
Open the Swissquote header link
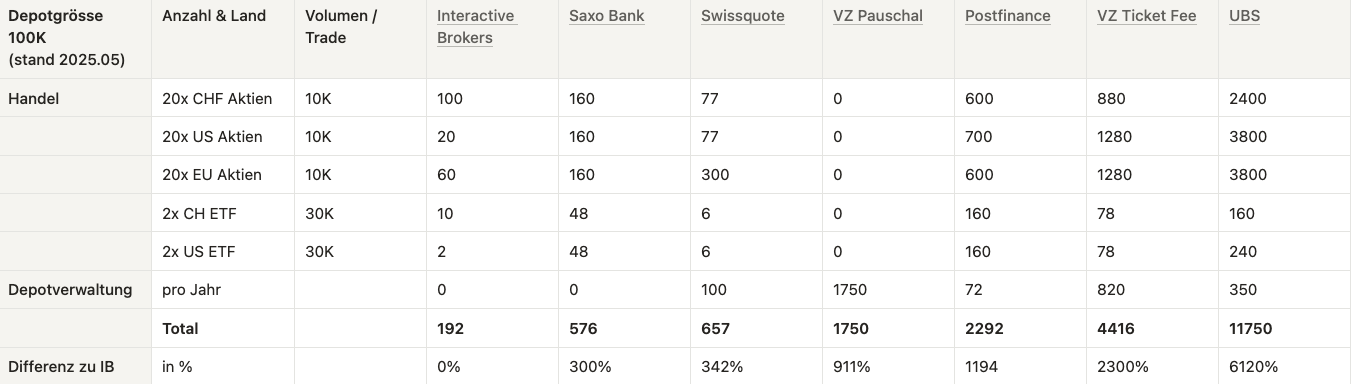[743, 16]
